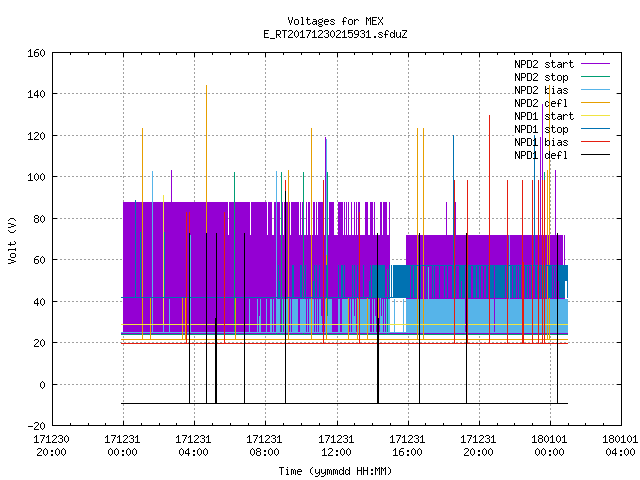
Task: Click the 171231 16:00 time tick label
Action: (x=407, y=446)
